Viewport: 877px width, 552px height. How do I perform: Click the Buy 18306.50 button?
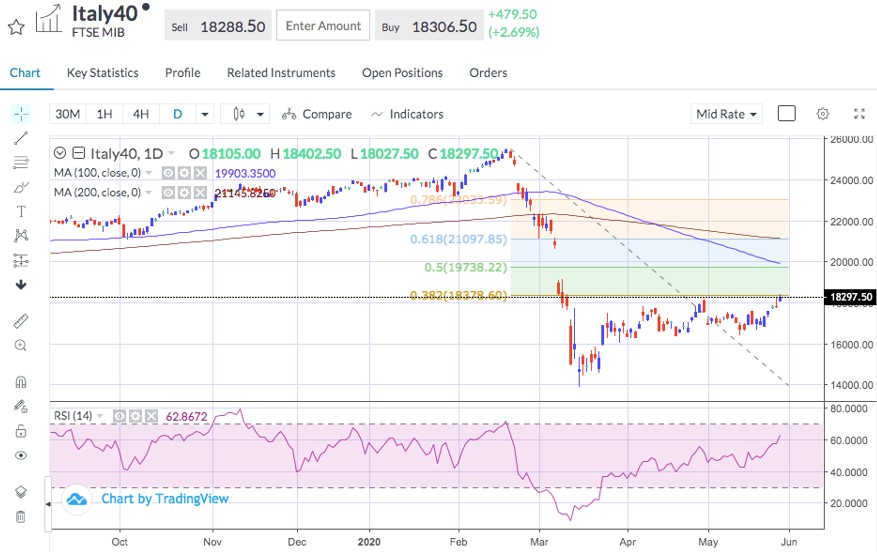tap(429, 26)
